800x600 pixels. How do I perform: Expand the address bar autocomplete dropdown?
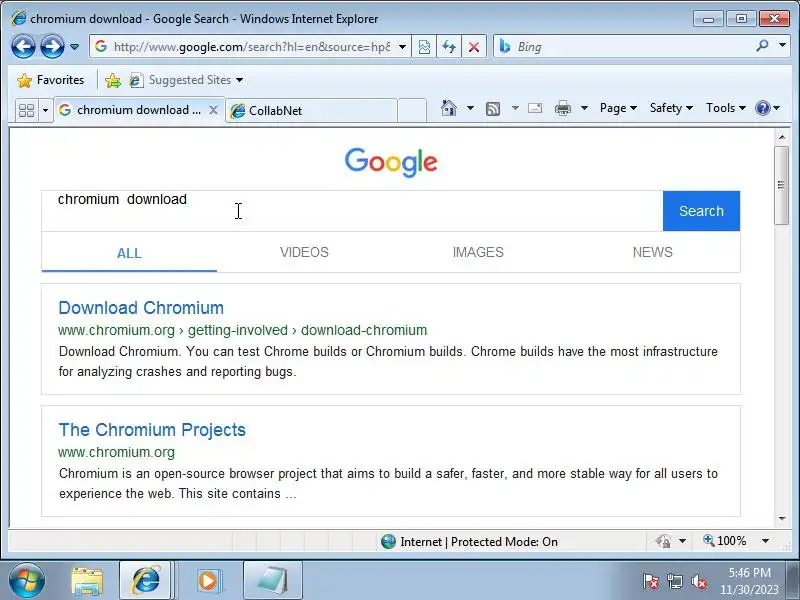(403, 47)
